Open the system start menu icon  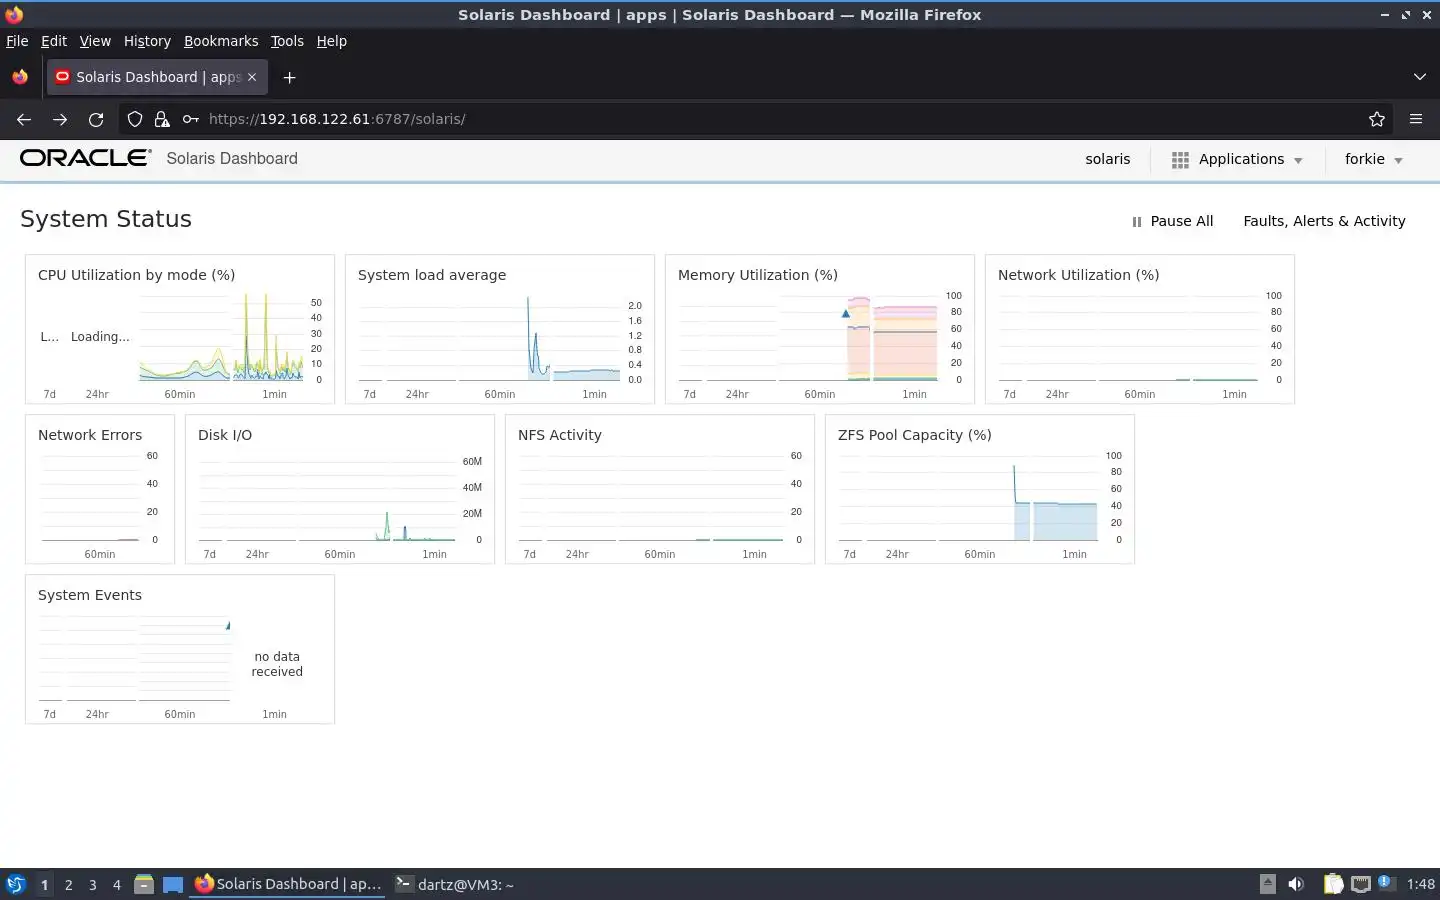click(x=16, y=884)
